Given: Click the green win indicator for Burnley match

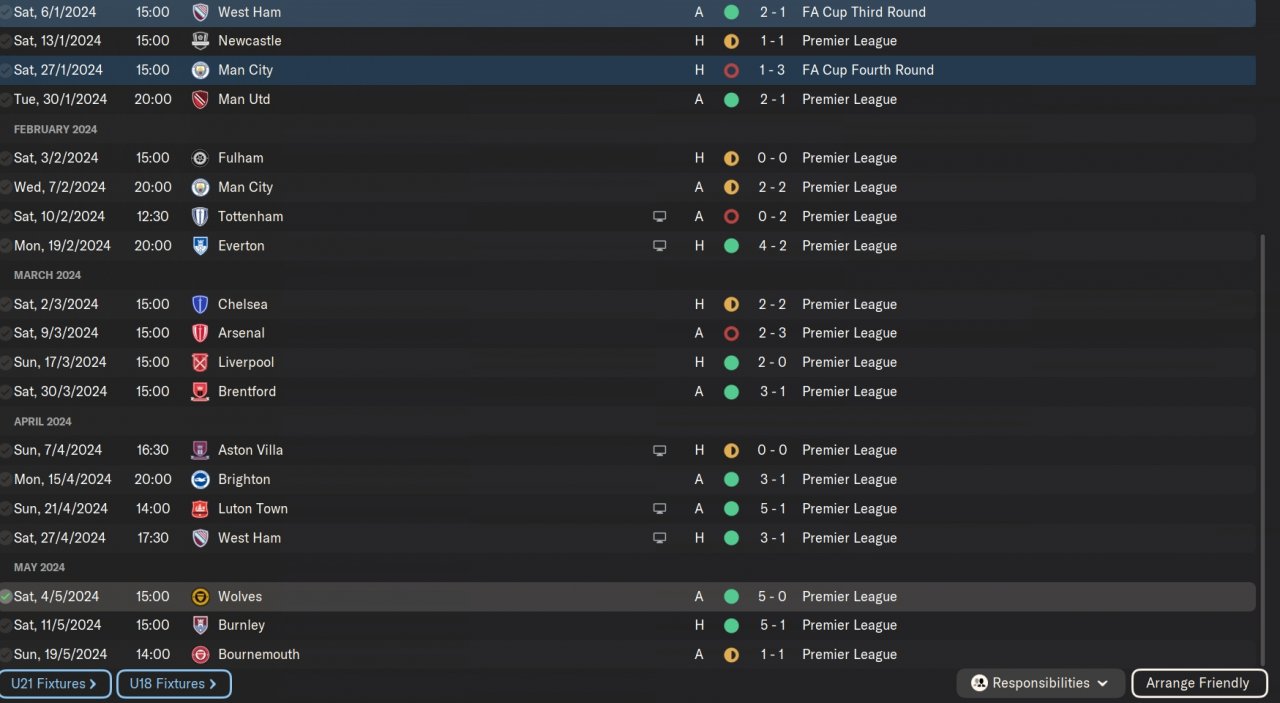Looking at the screenshot, I should coord(731,626).
